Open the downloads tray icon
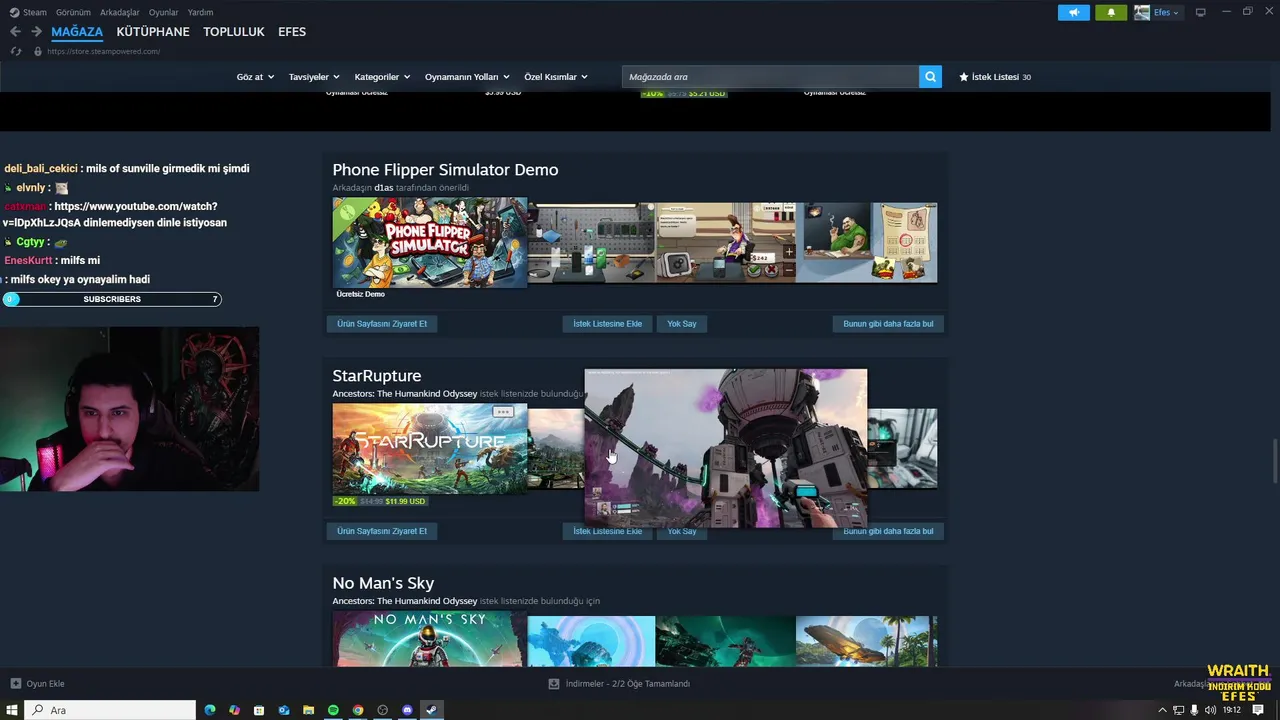 point(554,684)
